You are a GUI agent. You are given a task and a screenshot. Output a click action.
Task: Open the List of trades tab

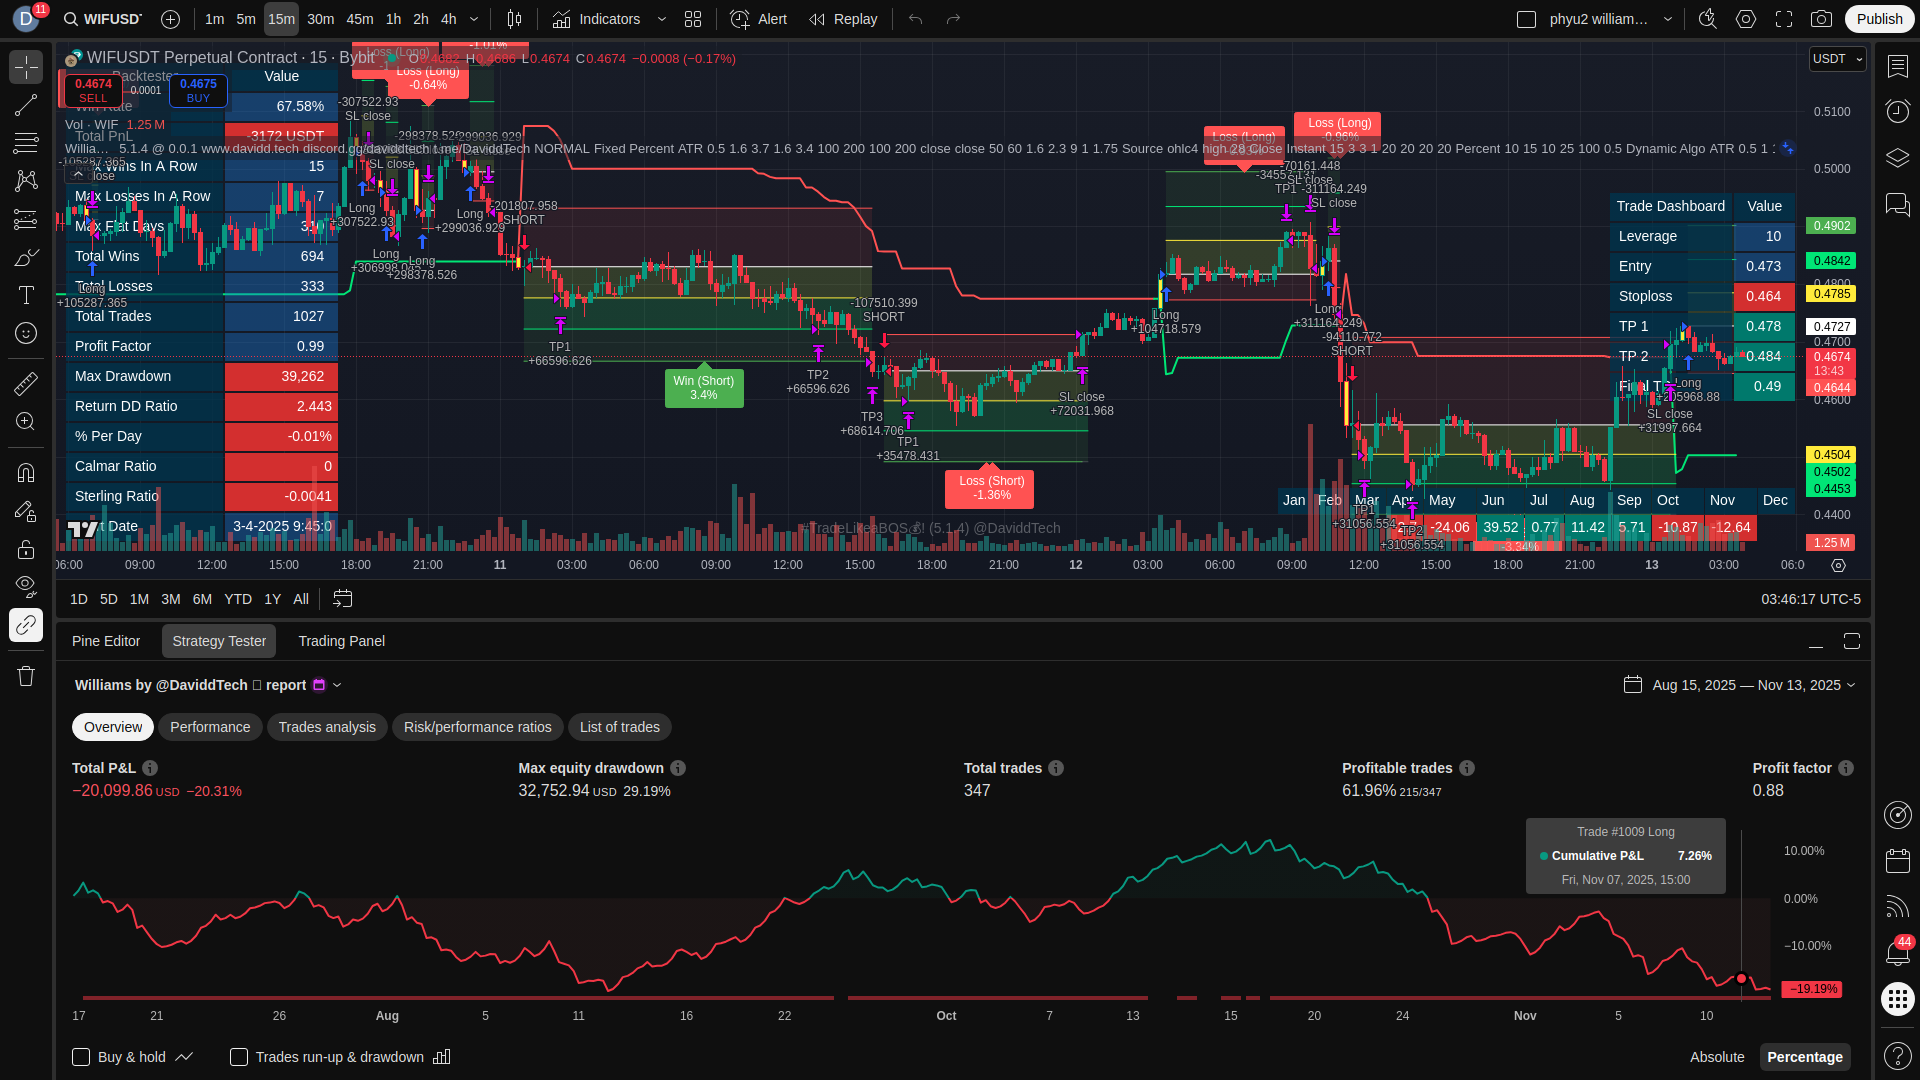(x=619, y=727)
